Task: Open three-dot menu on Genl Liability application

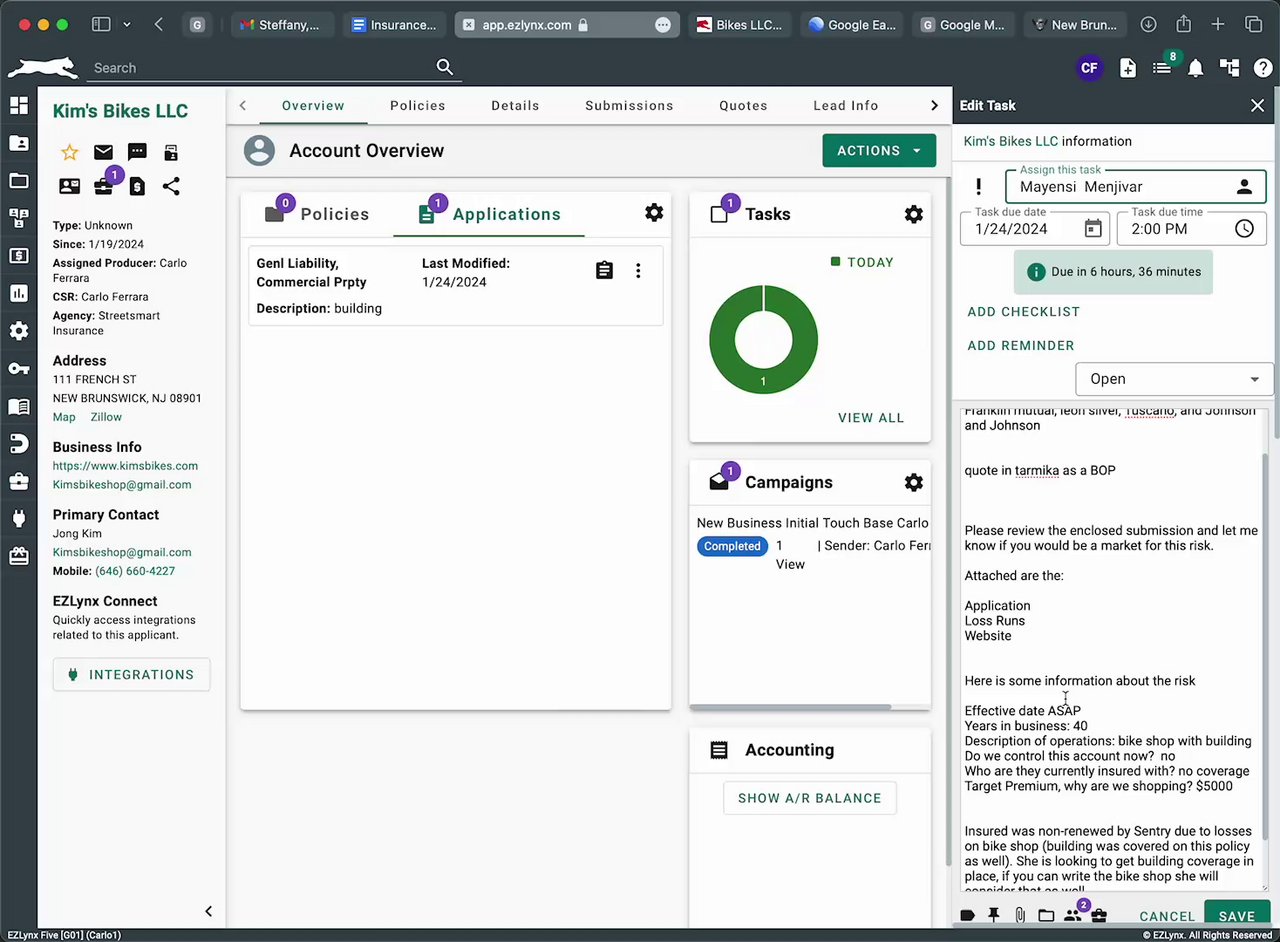Action: click(x=638, y=271)
